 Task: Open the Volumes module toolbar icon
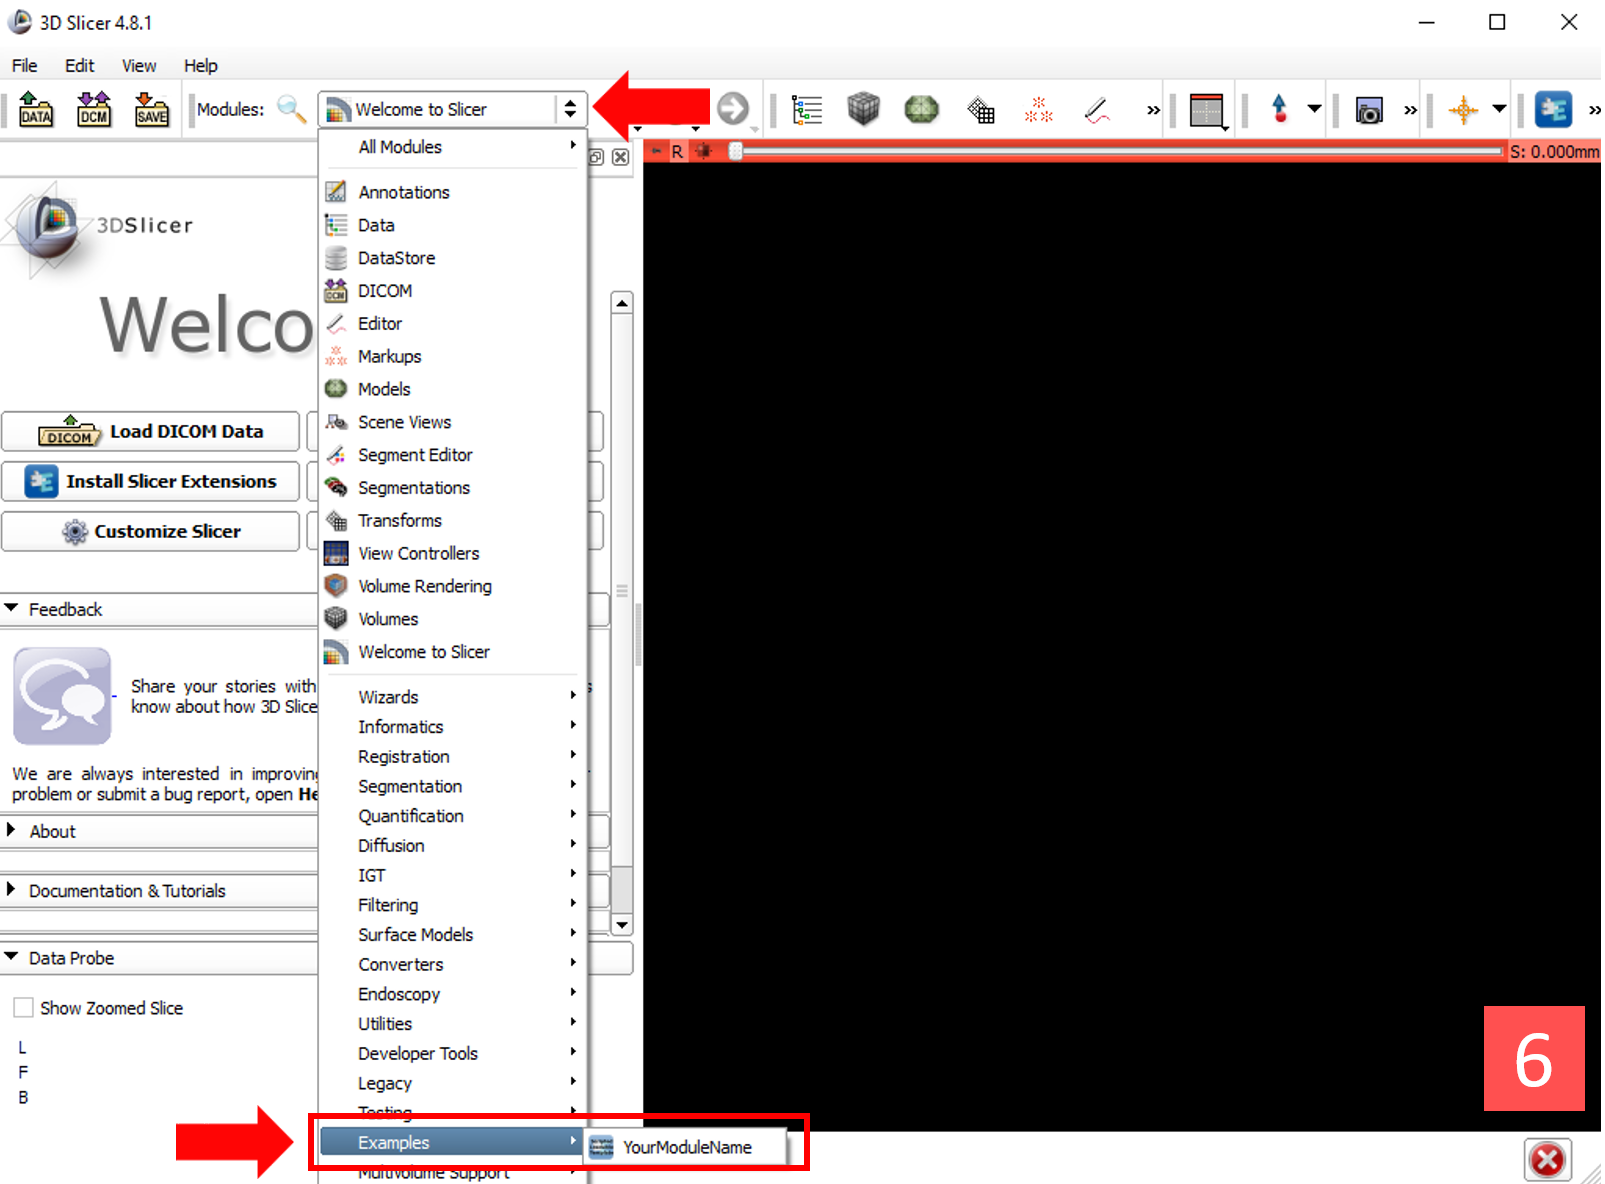[x=863, y=109]
